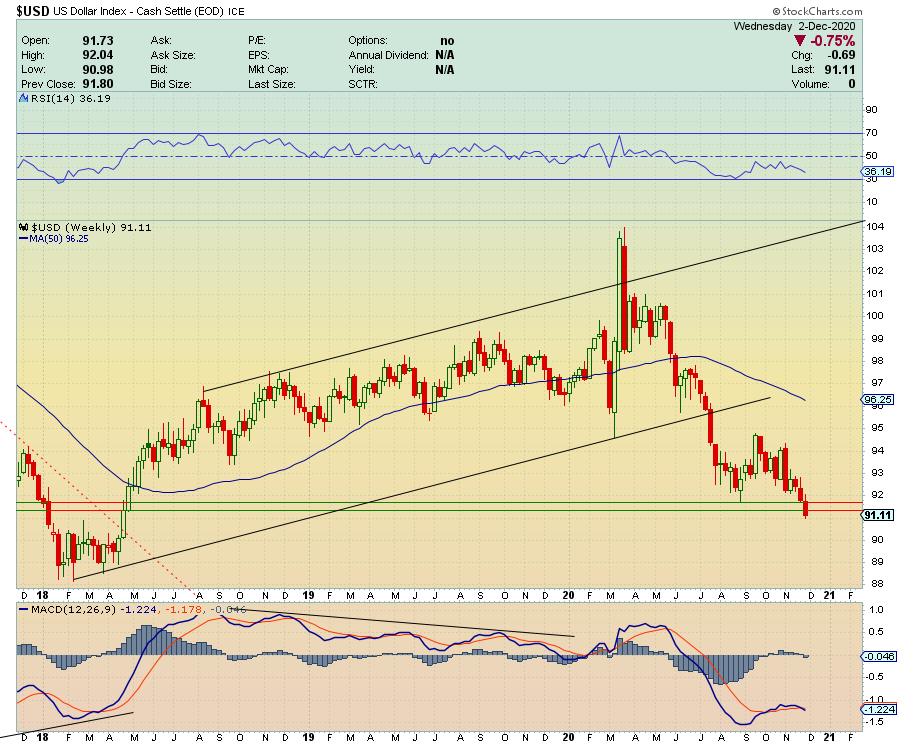
Task: Click the StockCharts.com copyright icon
Action: coord(776,11)
